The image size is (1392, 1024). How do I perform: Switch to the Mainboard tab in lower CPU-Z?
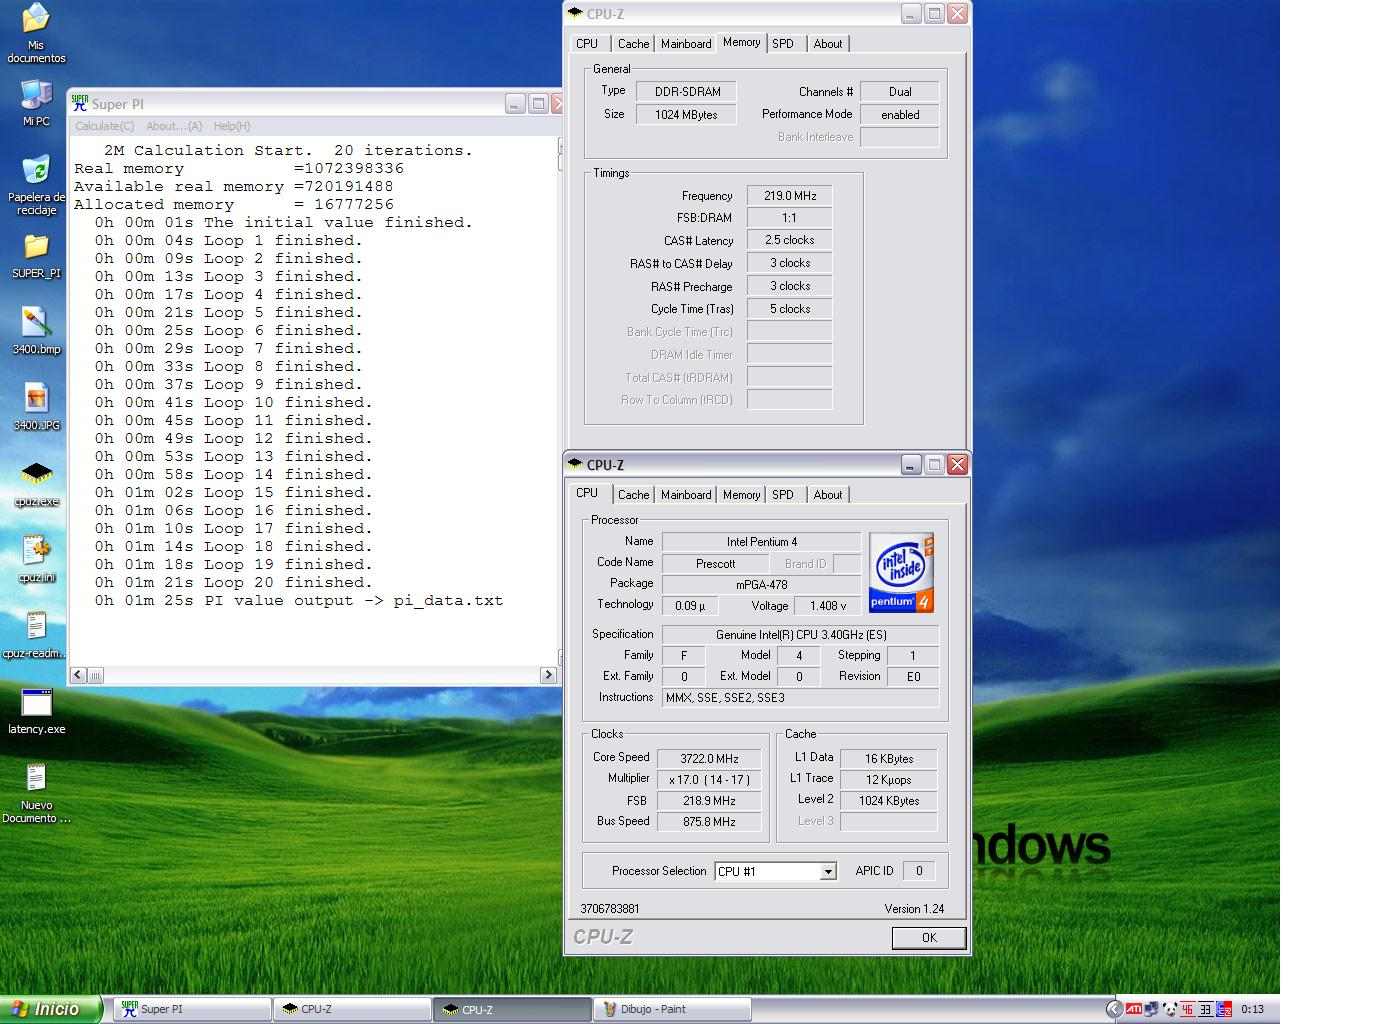click(686, 495)
